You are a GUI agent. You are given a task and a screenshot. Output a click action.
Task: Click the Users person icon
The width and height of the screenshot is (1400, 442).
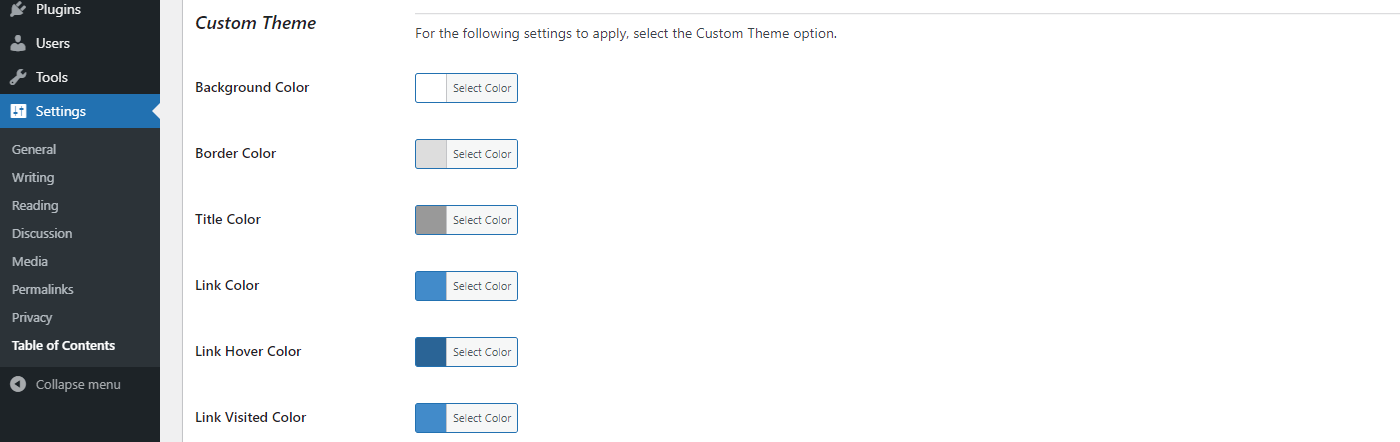pyautogui.click(x=18, y=44)
